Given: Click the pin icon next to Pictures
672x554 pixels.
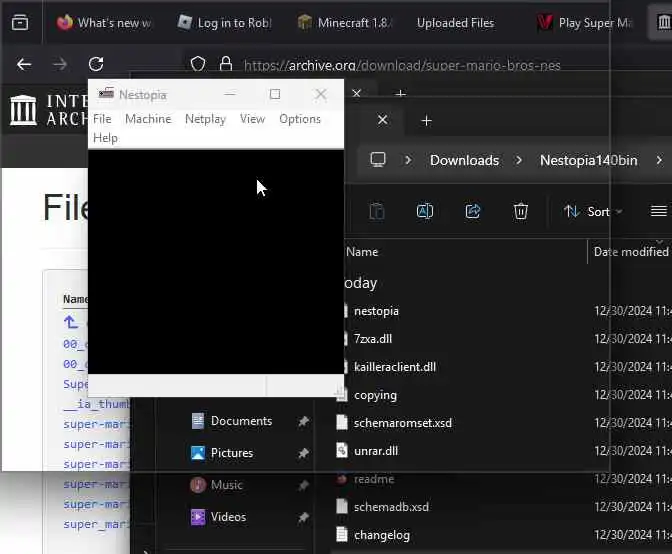Looking at the screenshot, I should pyautogui.click(x=303, y=453).
